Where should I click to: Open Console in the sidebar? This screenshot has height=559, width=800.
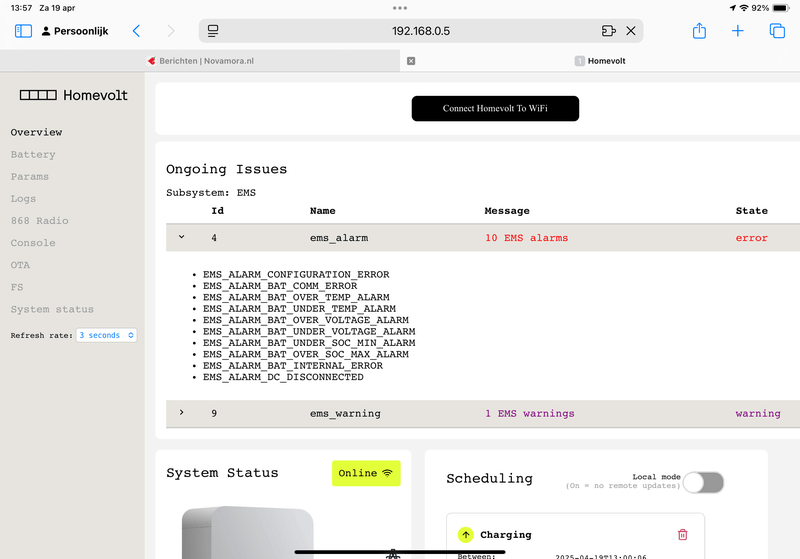point(33,243)
